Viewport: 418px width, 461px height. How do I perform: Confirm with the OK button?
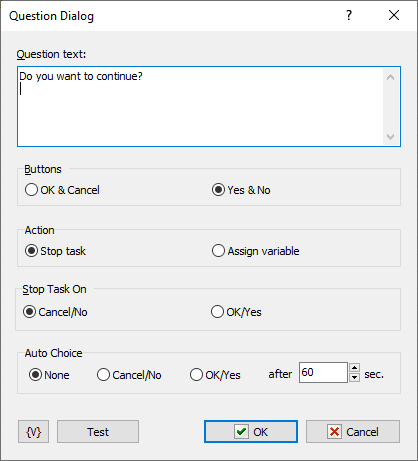tap(251, 432)
